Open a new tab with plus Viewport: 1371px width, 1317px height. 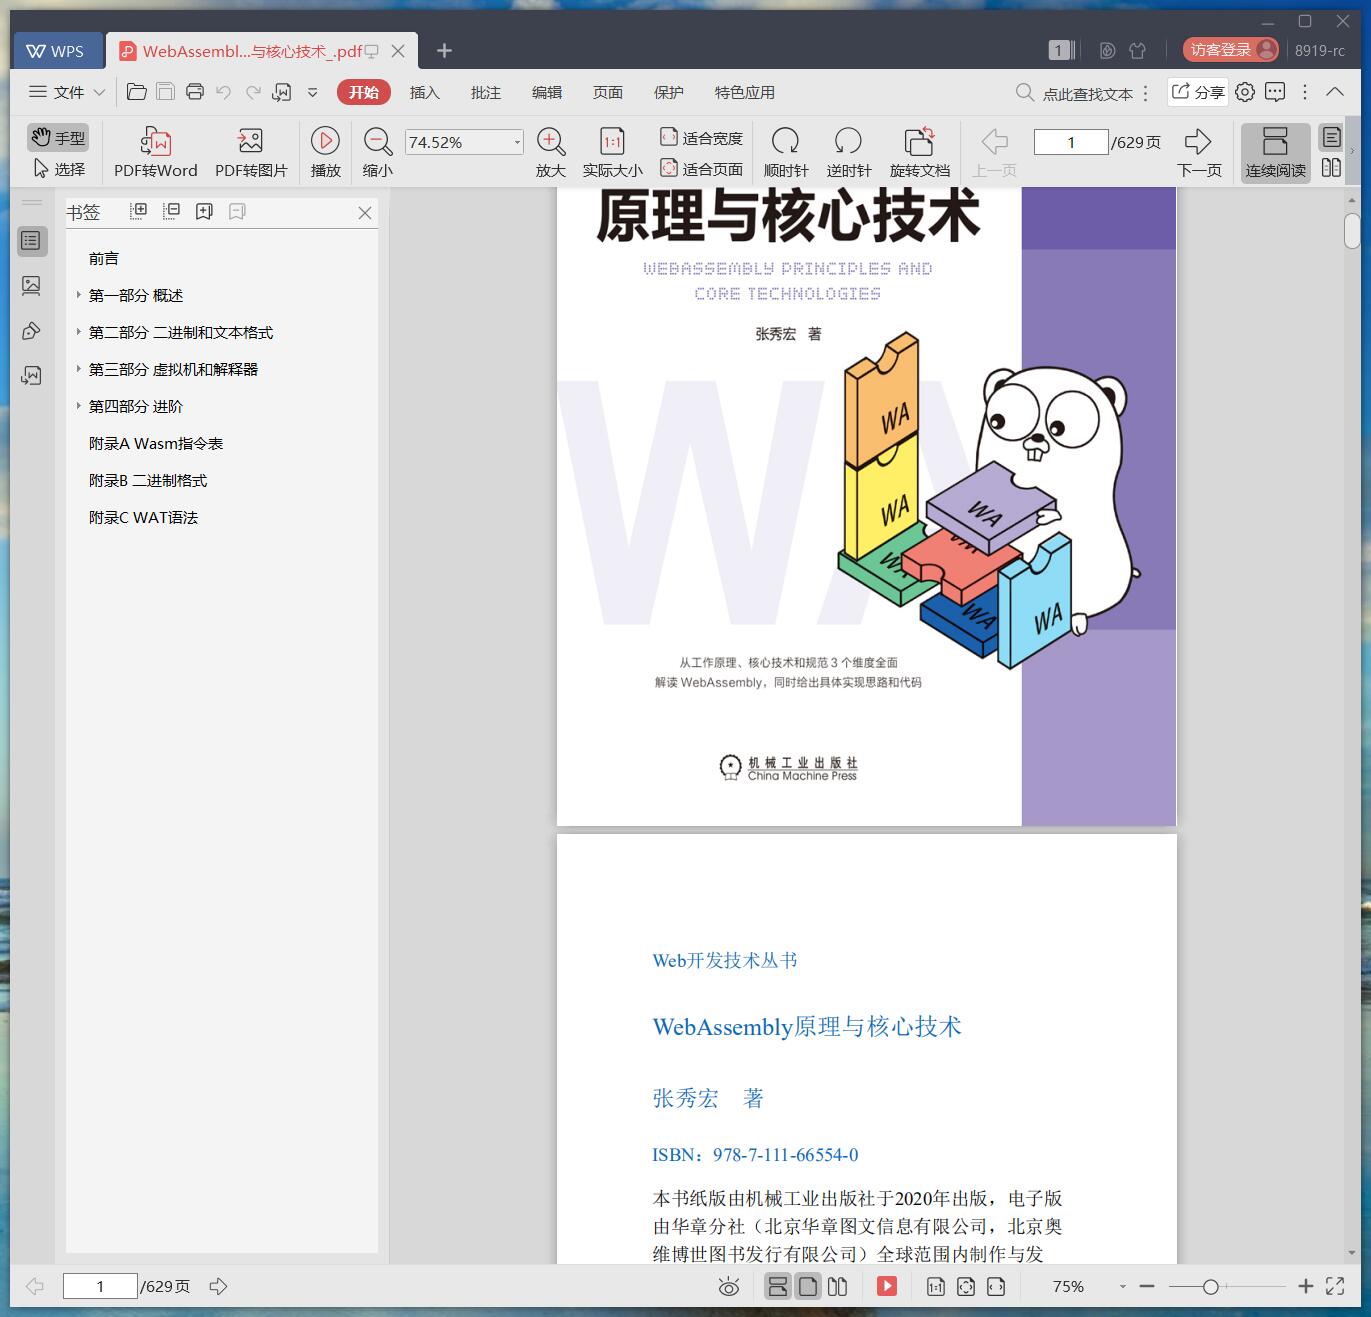[445, 51]
